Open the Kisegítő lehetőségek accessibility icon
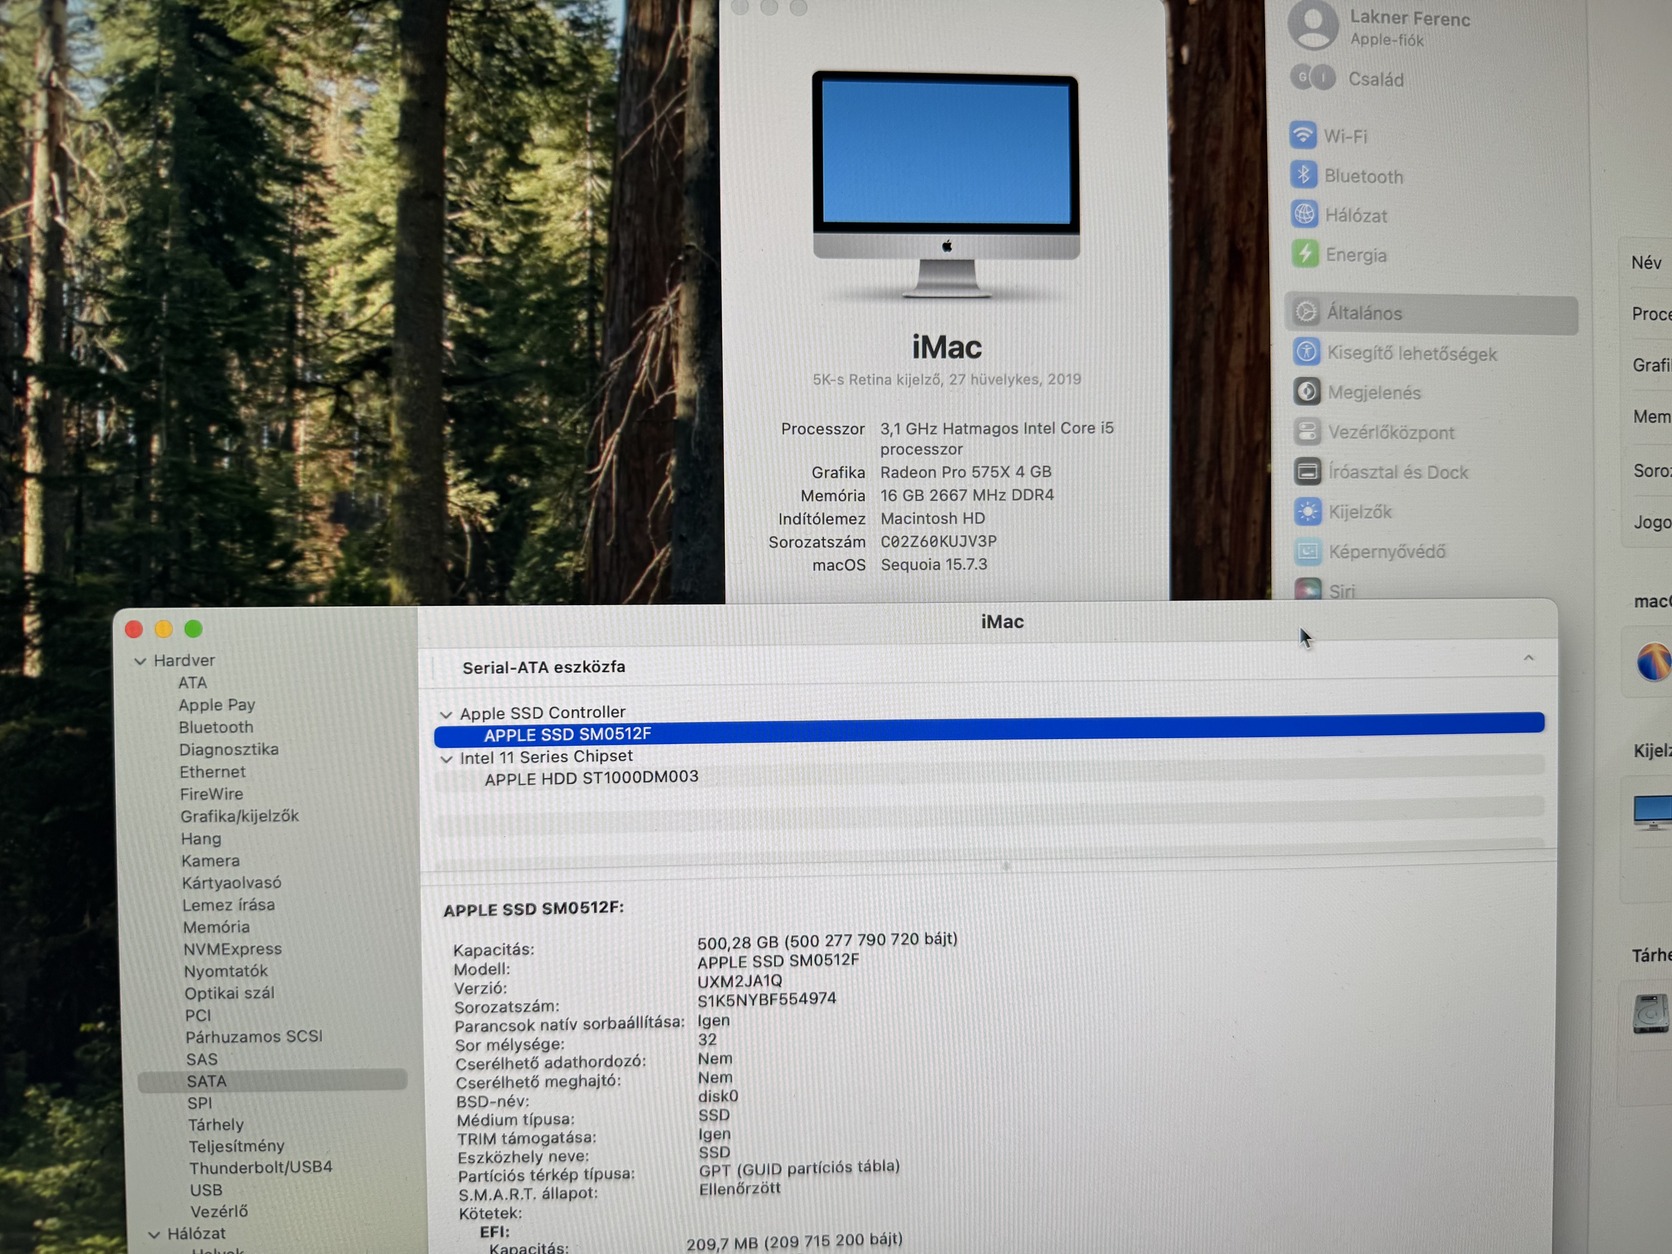The image size is (1672, 1254). tap(1306, 352)
